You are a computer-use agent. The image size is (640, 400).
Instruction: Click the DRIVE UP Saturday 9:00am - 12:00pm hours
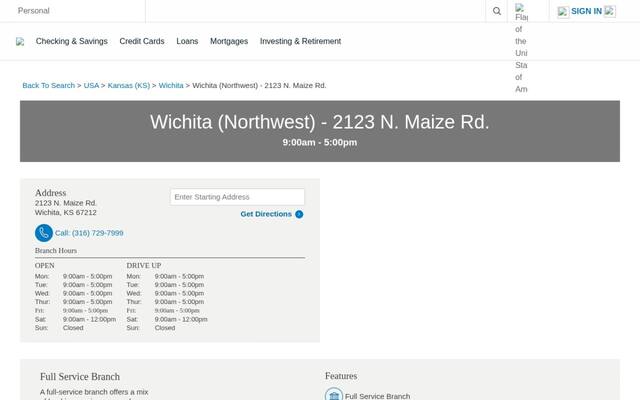(x=181, y=319)
